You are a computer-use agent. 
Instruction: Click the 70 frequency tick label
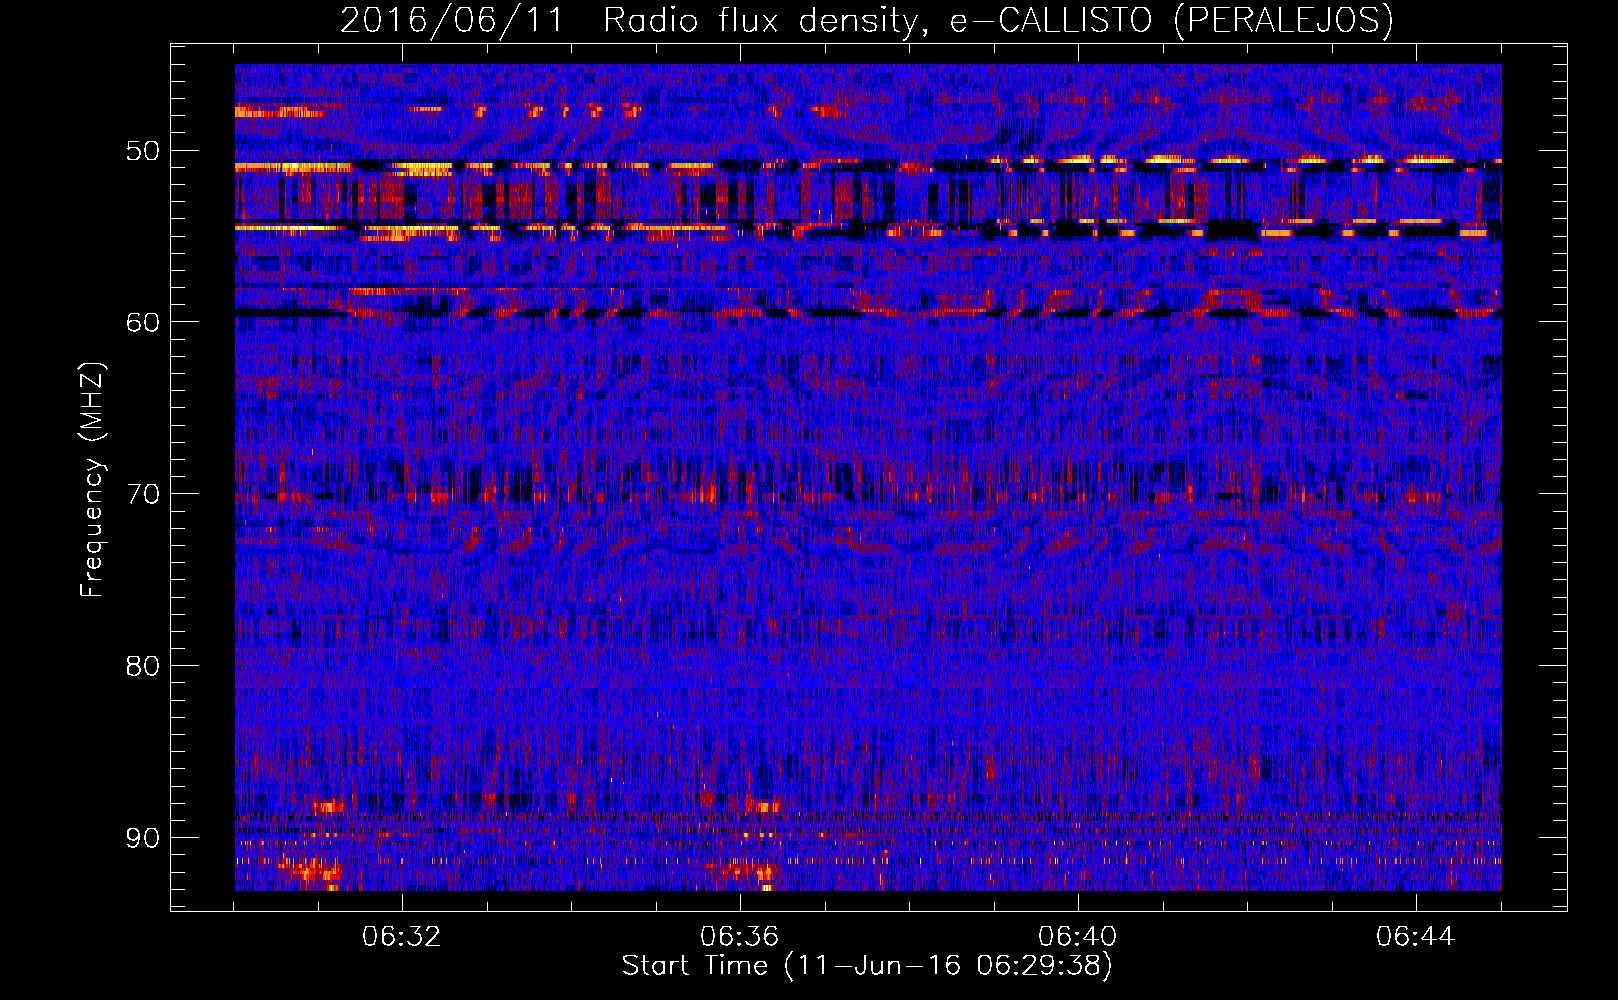[x=142, y=494]
